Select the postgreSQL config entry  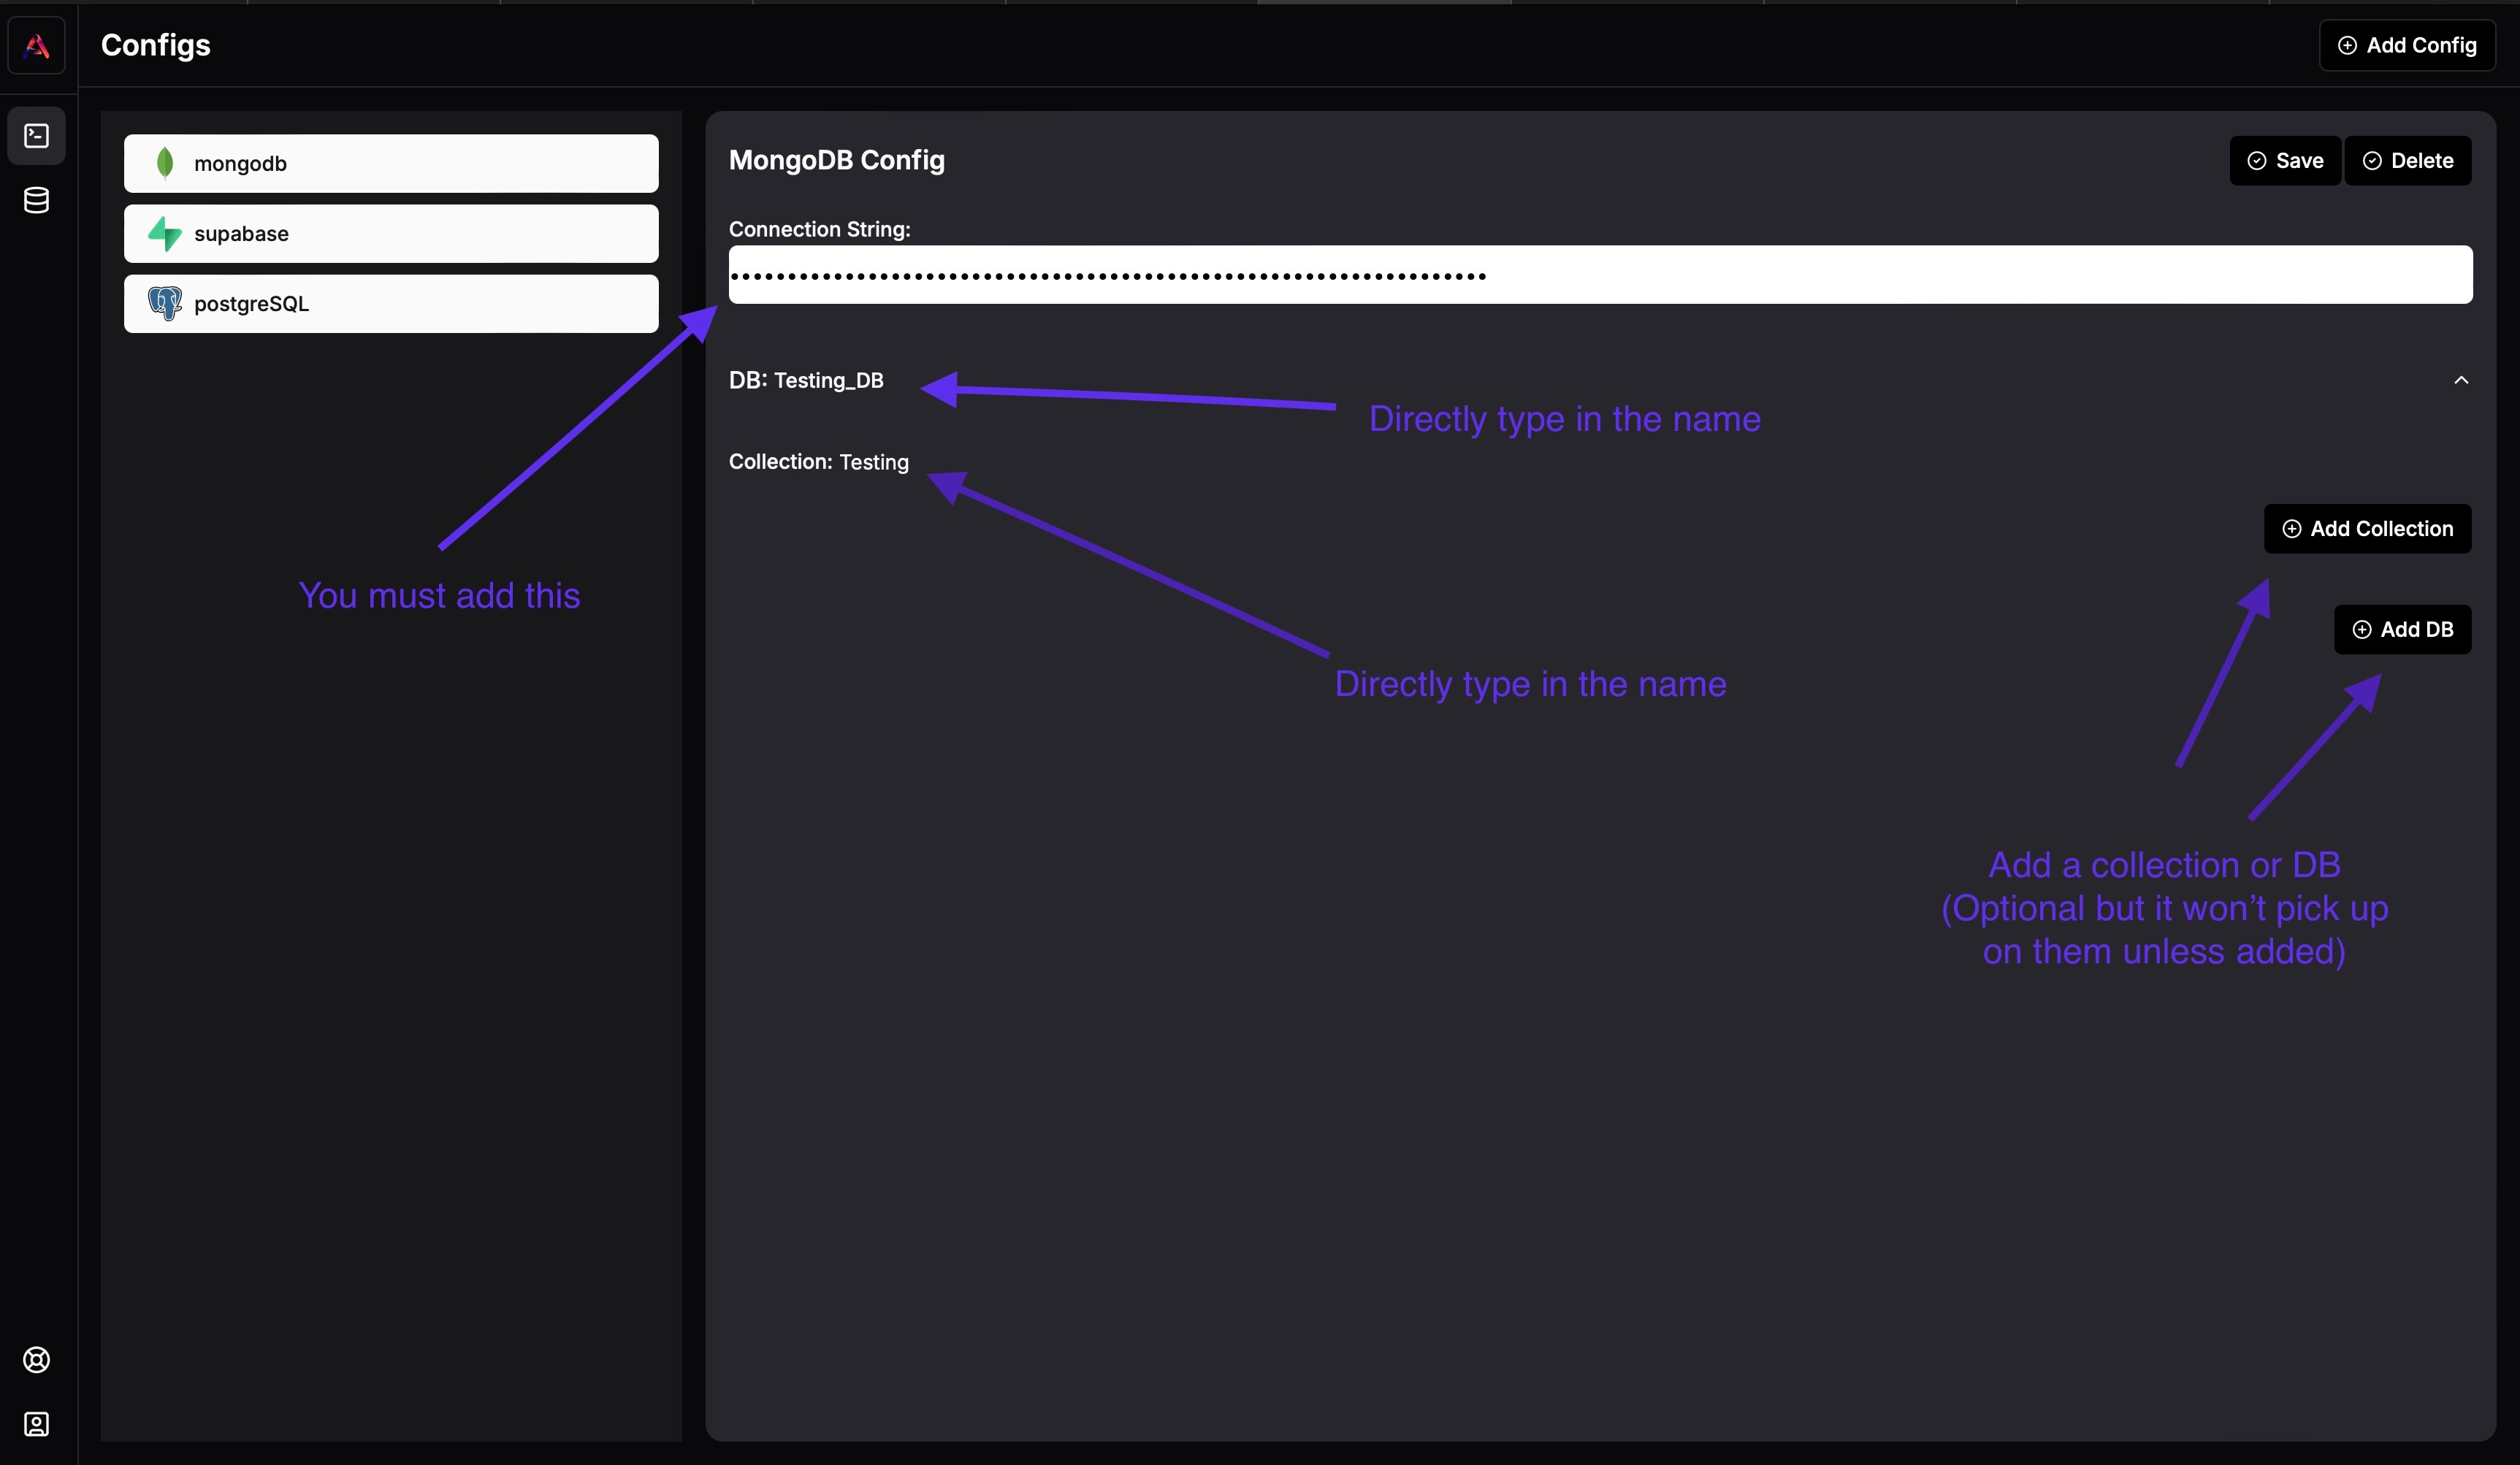391,303
